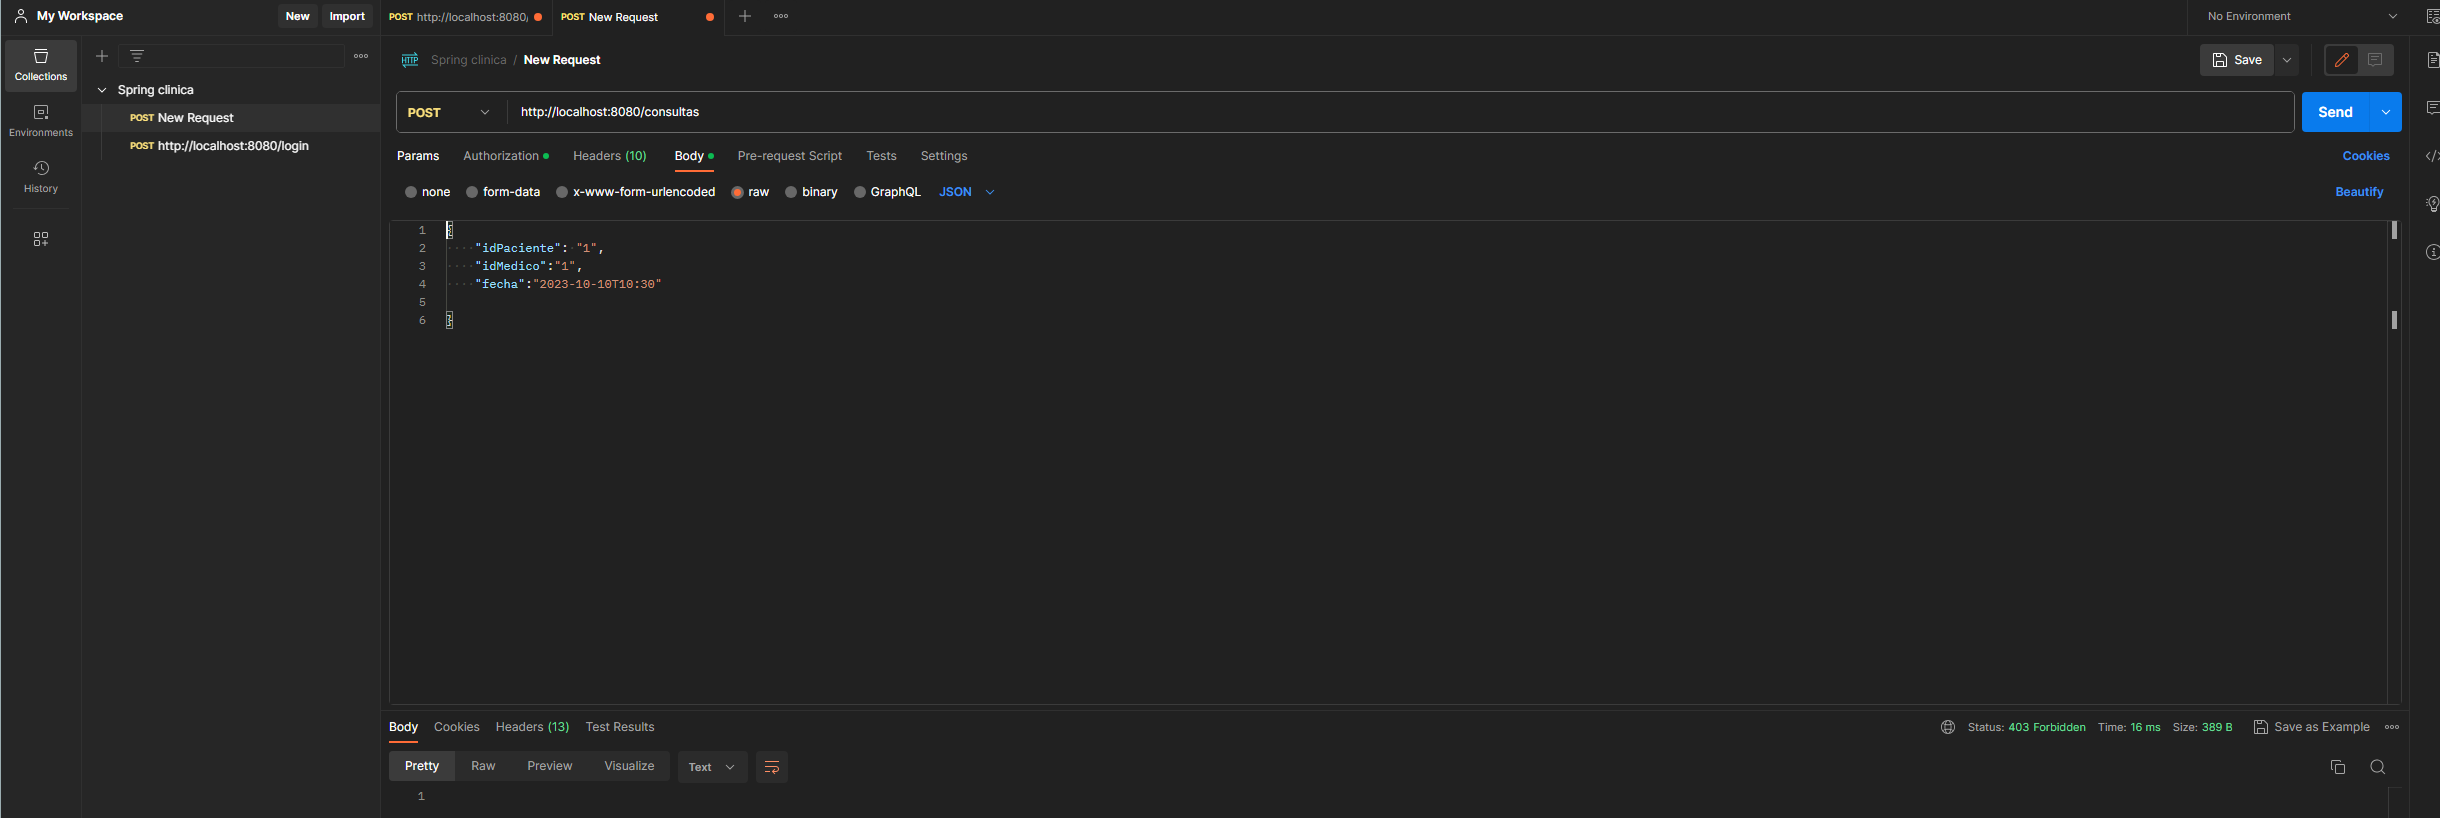Open the response Cookies tab
2440x818 pixels.
pyautogui.click(x=457, y=727)
